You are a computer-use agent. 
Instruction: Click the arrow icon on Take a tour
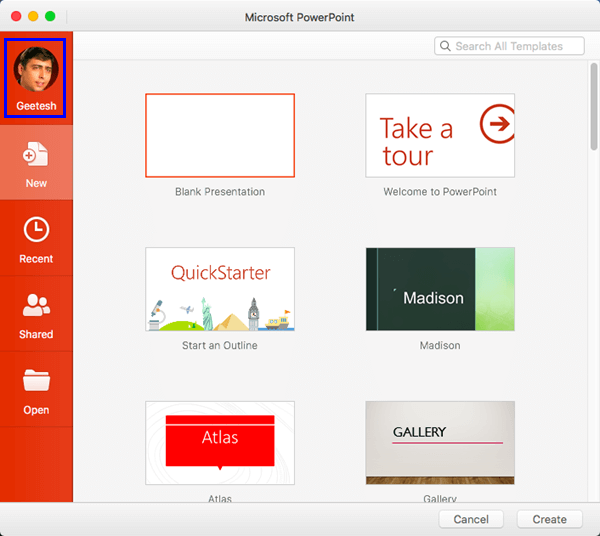[496, 124]
